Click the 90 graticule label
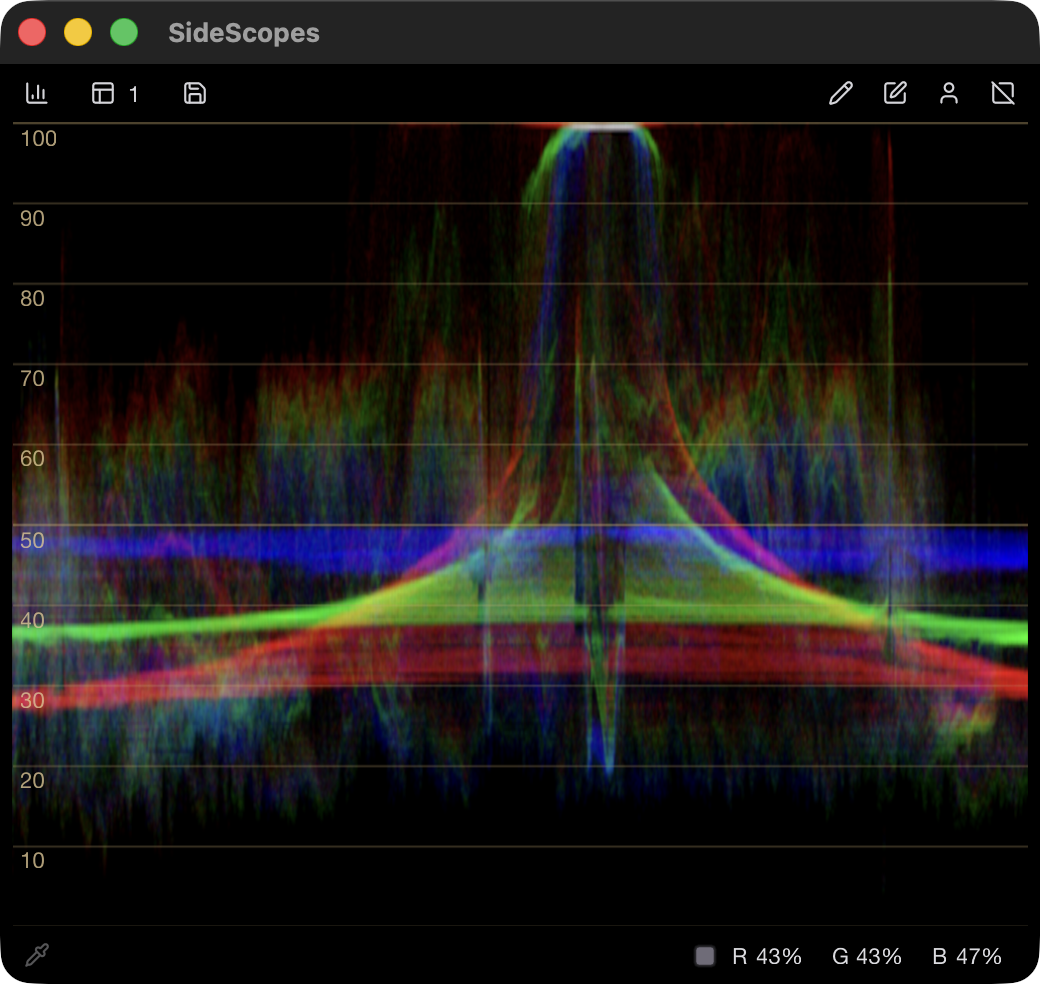The width and height of the screenshot is (1040, 984). pos(32,219)
